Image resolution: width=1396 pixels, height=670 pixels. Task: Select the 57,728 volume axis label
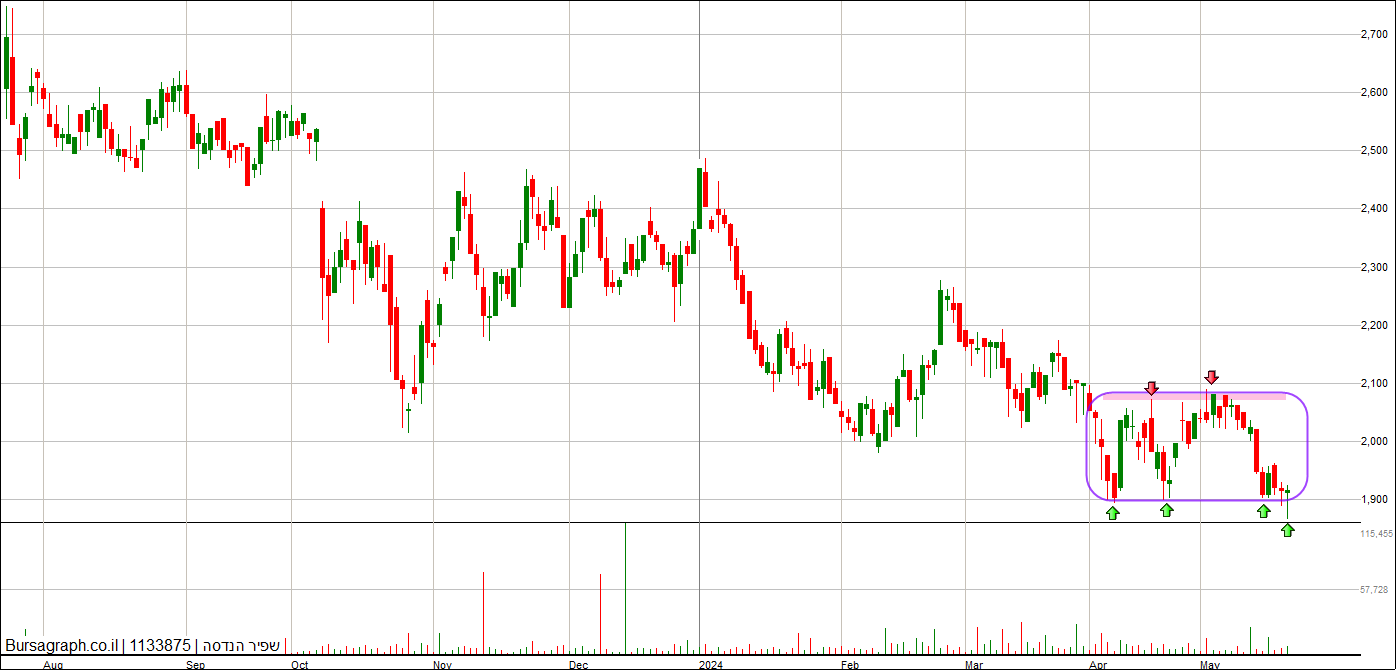(1374, 590)
